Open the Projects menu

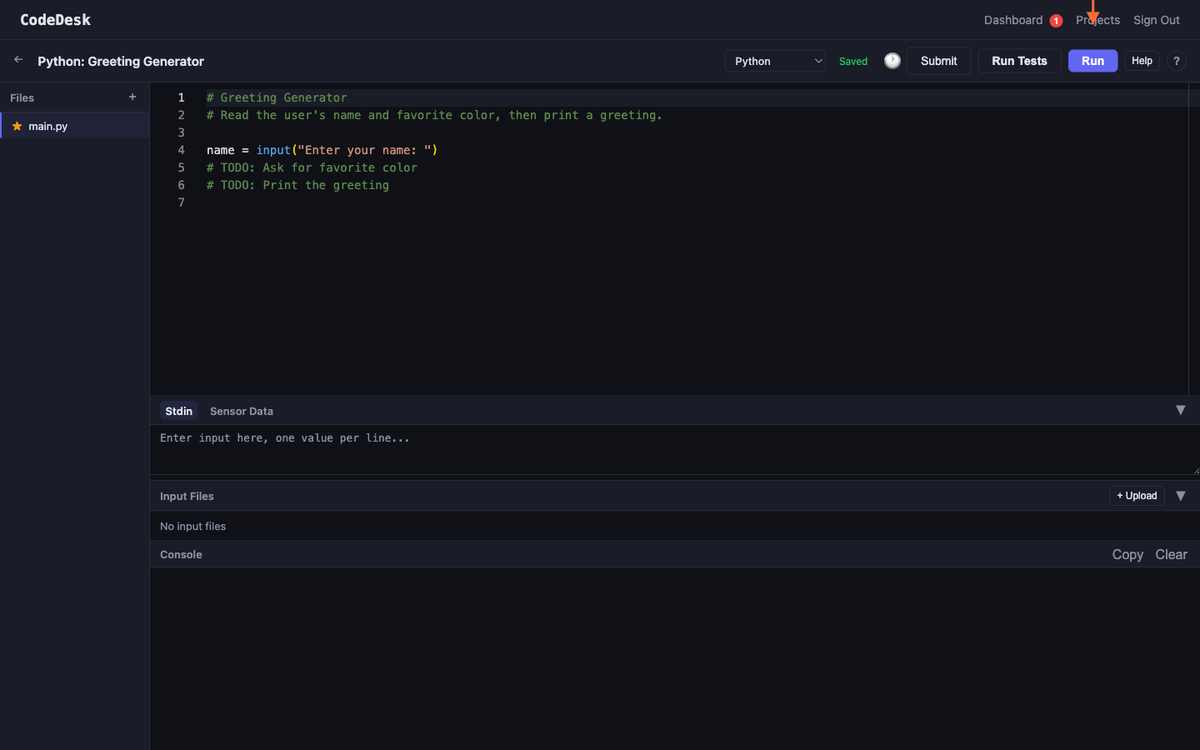(x=1097, y=19)
